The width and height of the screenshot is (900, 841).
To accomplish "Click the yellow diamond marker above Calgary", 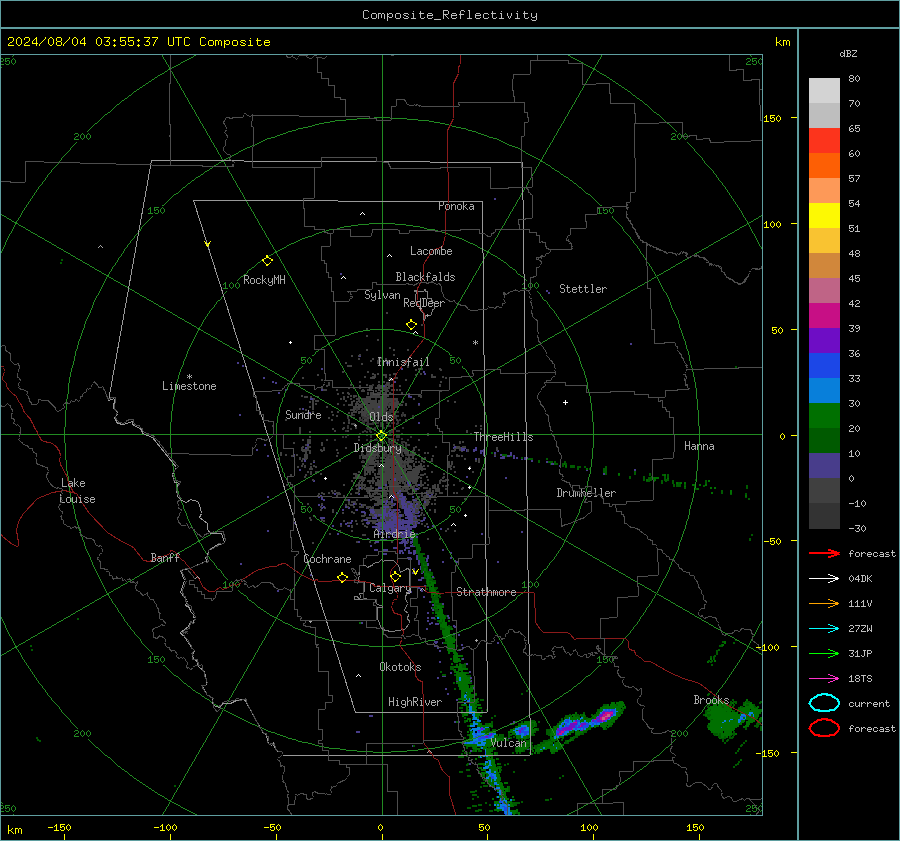I will tap(395, 576).
